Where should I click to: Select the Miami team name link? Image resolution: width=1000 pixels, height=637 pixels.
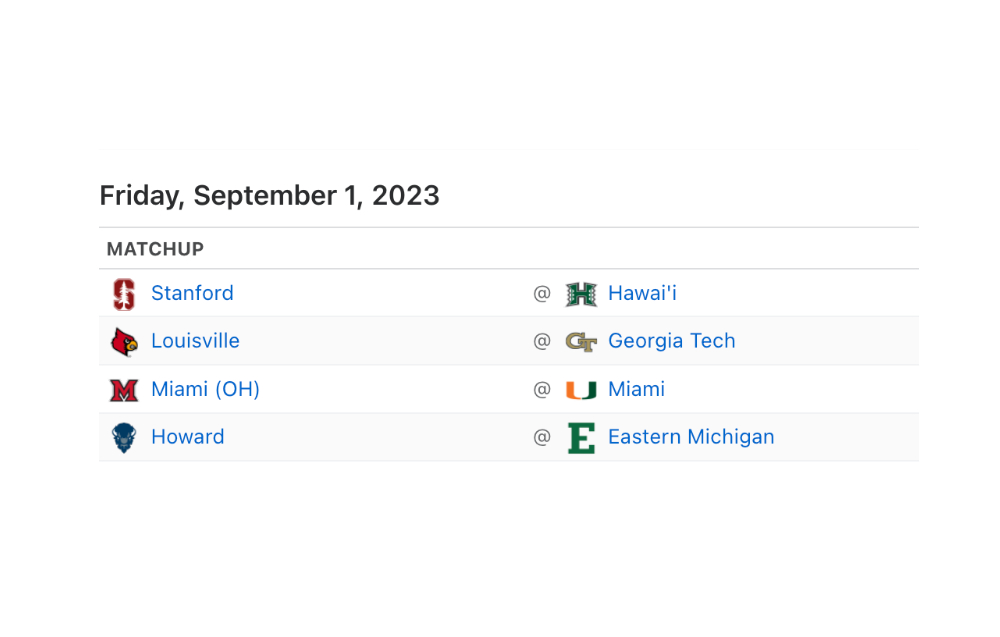point(636,389)
